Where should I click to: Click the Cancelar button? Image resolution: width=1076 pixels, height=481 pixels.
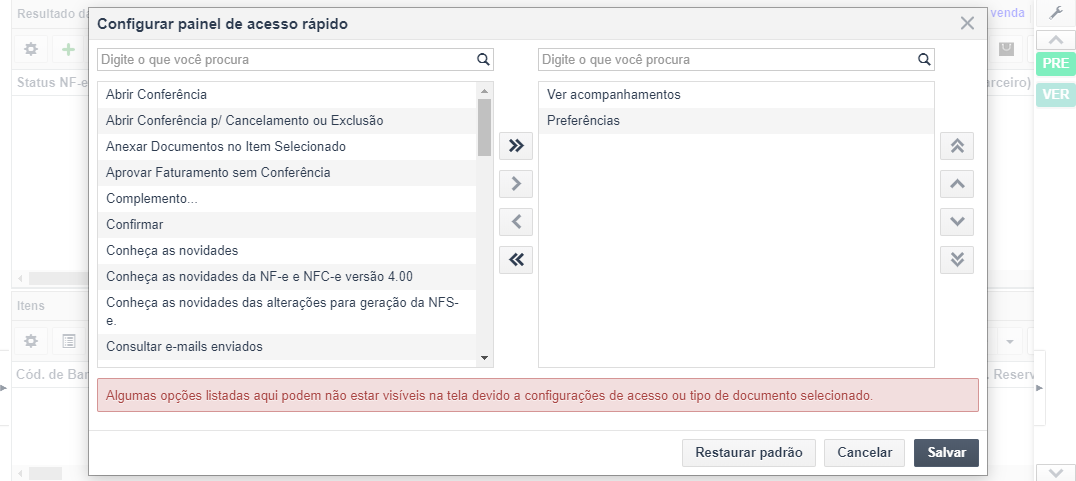865,453
